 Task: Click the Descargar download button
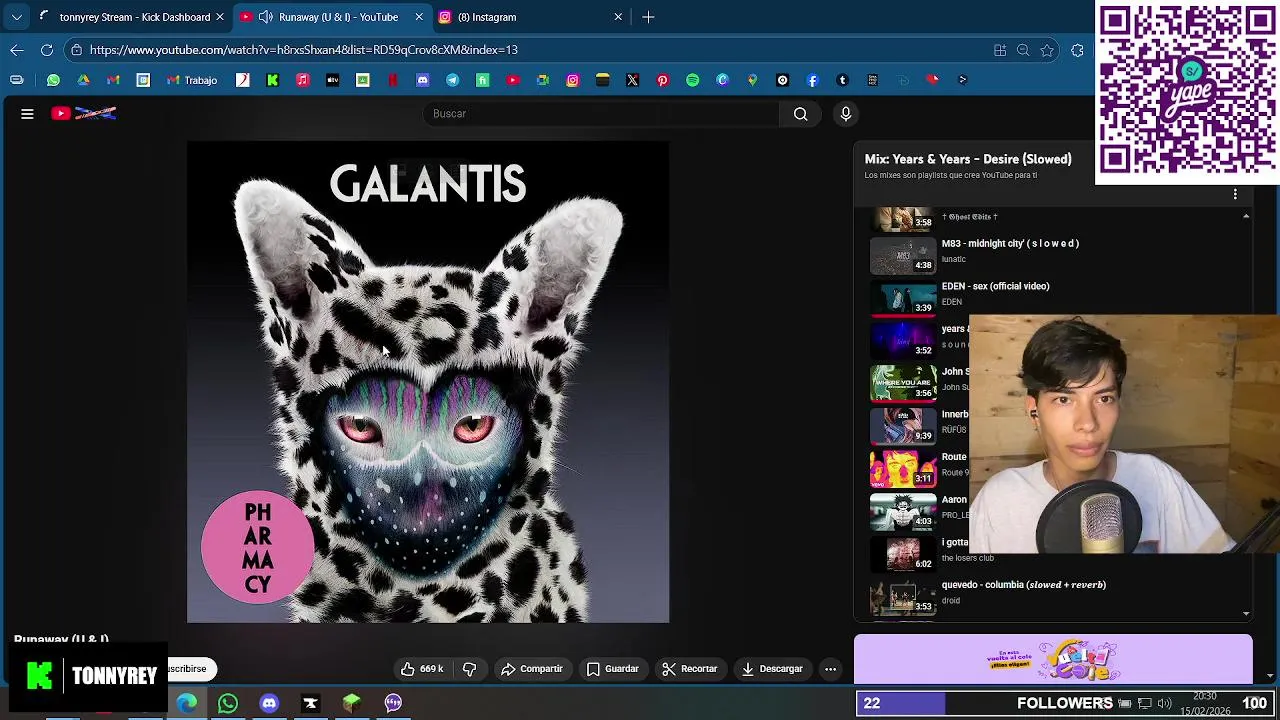772,669
